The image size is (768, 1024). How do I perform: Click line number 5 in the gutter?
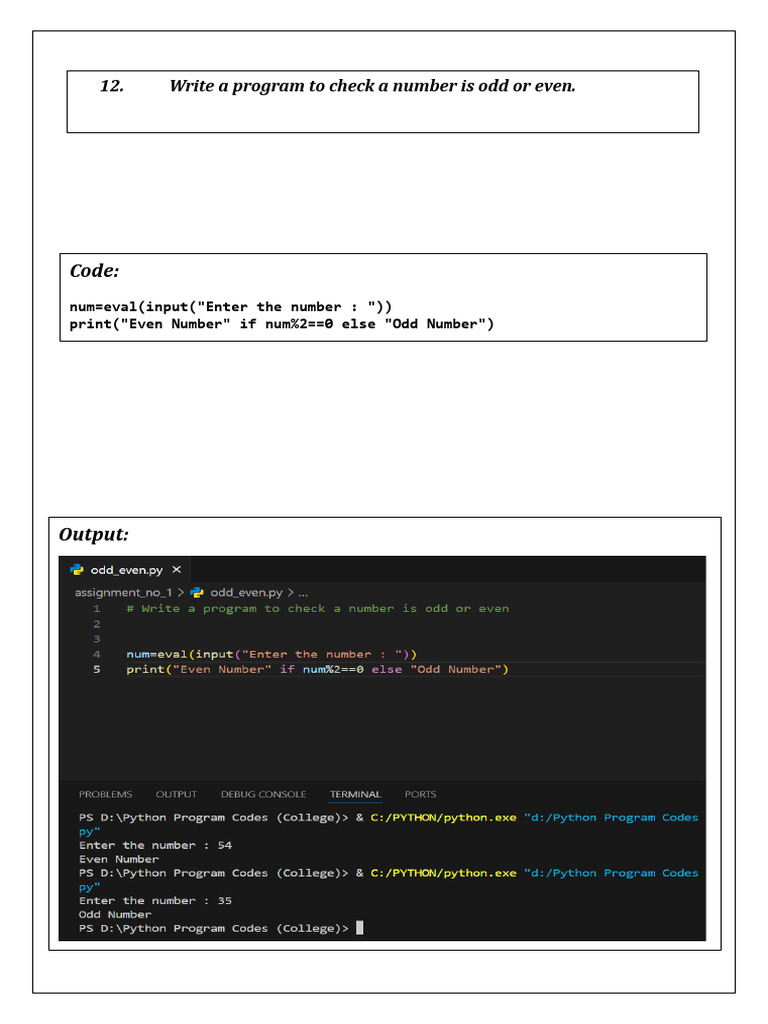tap(97, 669)
